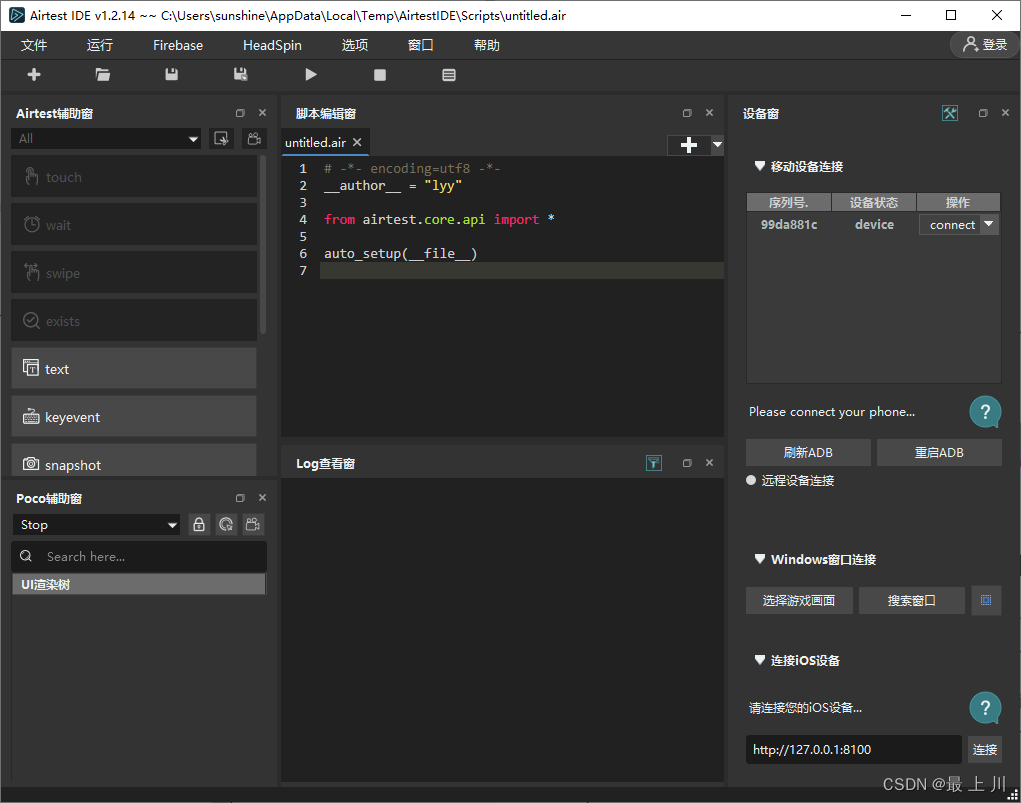Click the new script plus icon in toolbar

click(x=34, y=75)
